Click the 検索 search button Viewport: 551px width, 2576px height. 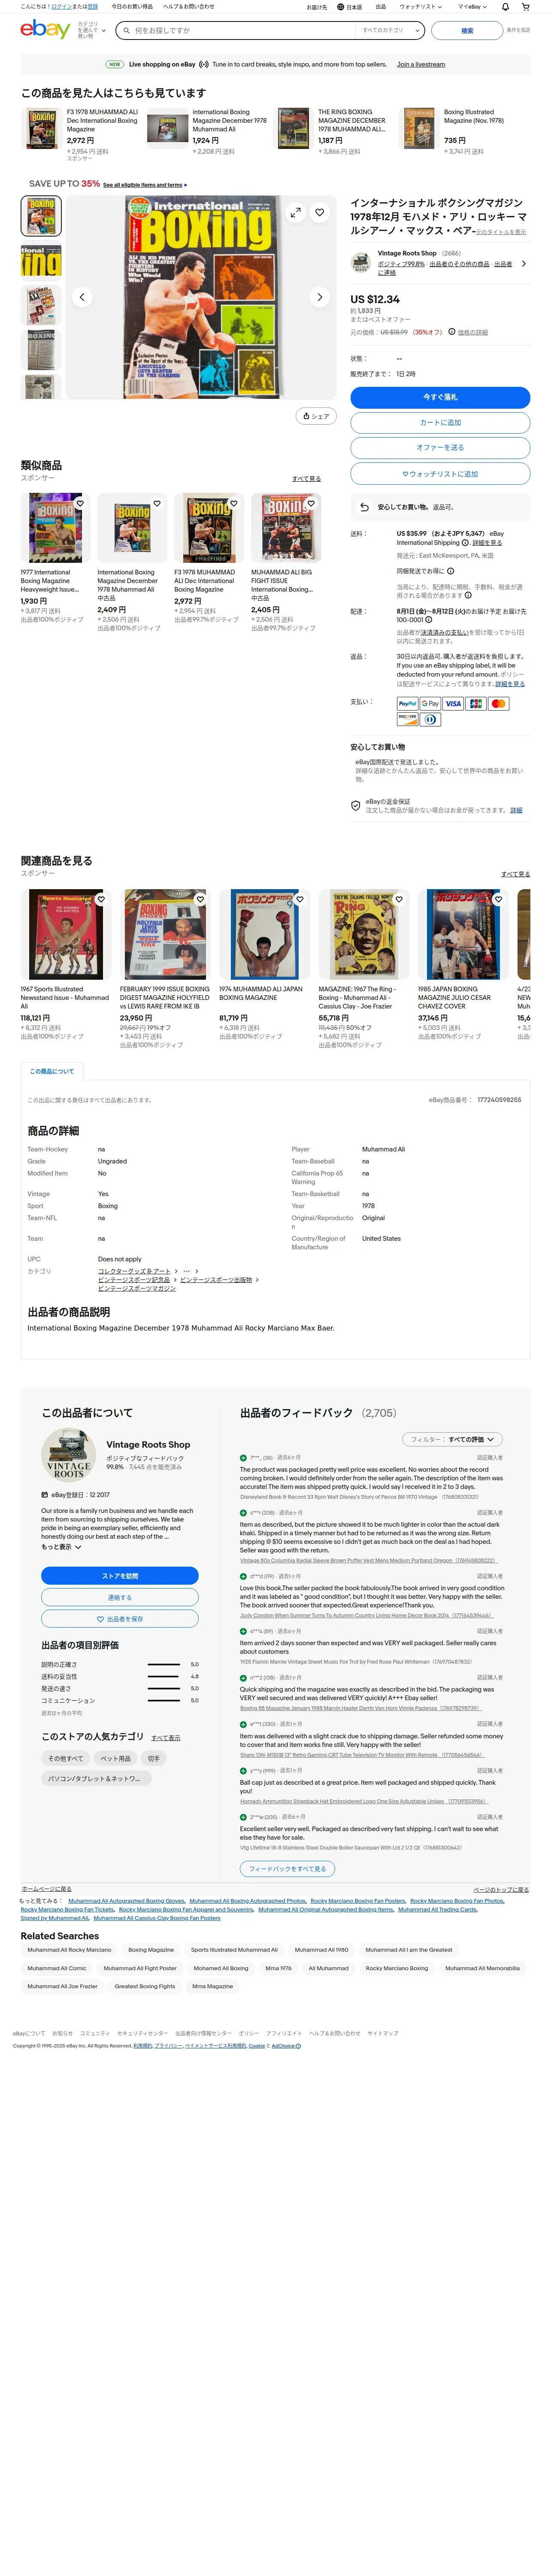pos(467,31)
